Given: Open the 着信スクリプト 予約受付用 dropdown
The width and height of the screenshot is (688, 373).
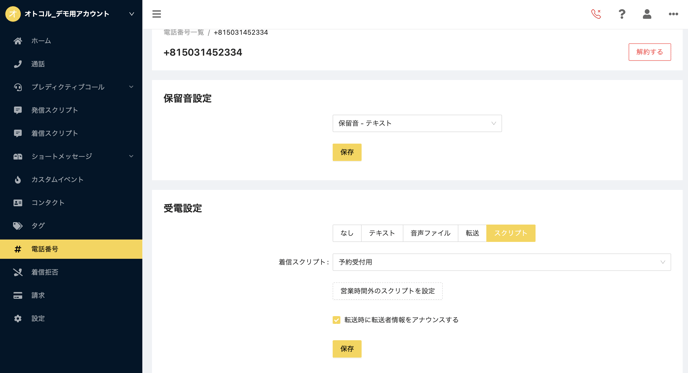Looking at the screenshot, I should tap(502, 262).
